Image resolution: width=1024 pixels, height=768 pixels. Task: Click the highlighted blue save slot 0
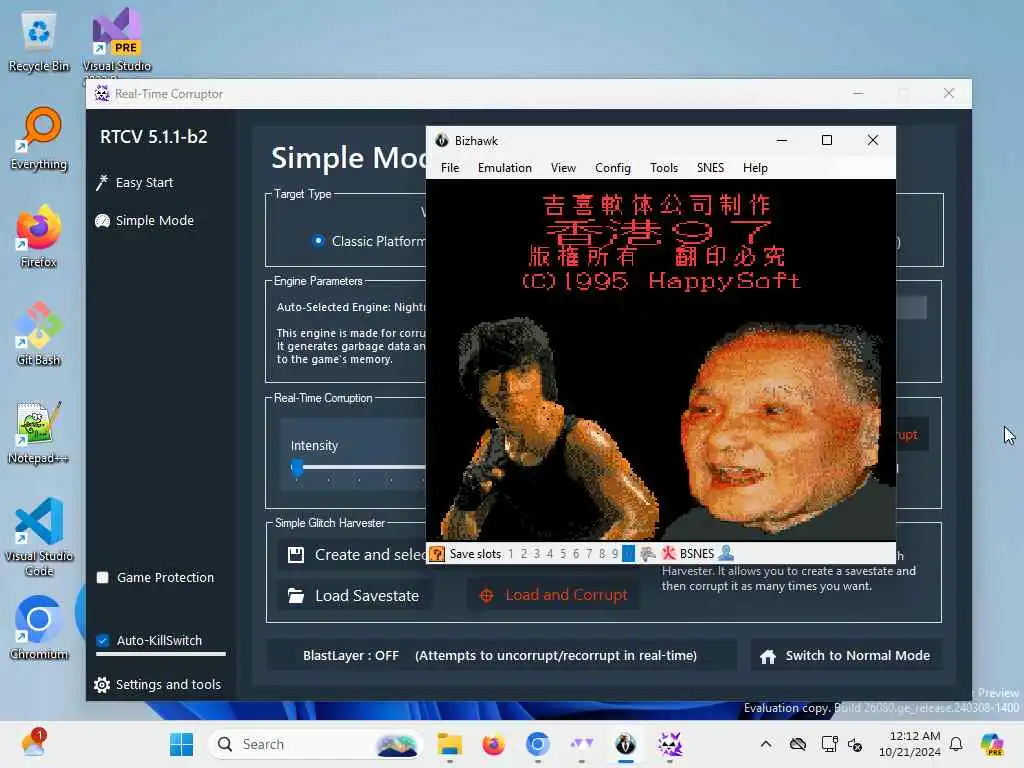pos(628,554)
